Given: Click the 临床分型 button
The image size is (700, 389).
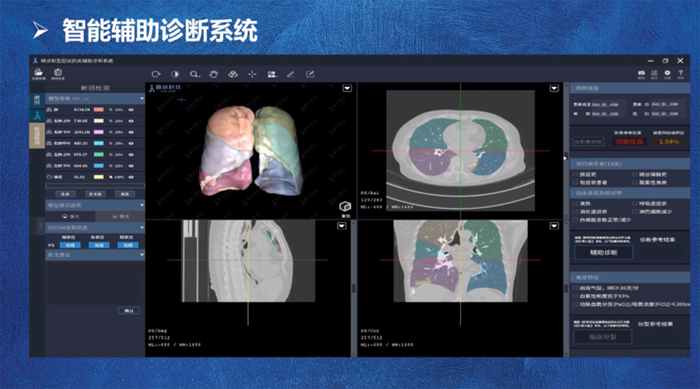Looking at the screenshot, I should coord(603,337).
